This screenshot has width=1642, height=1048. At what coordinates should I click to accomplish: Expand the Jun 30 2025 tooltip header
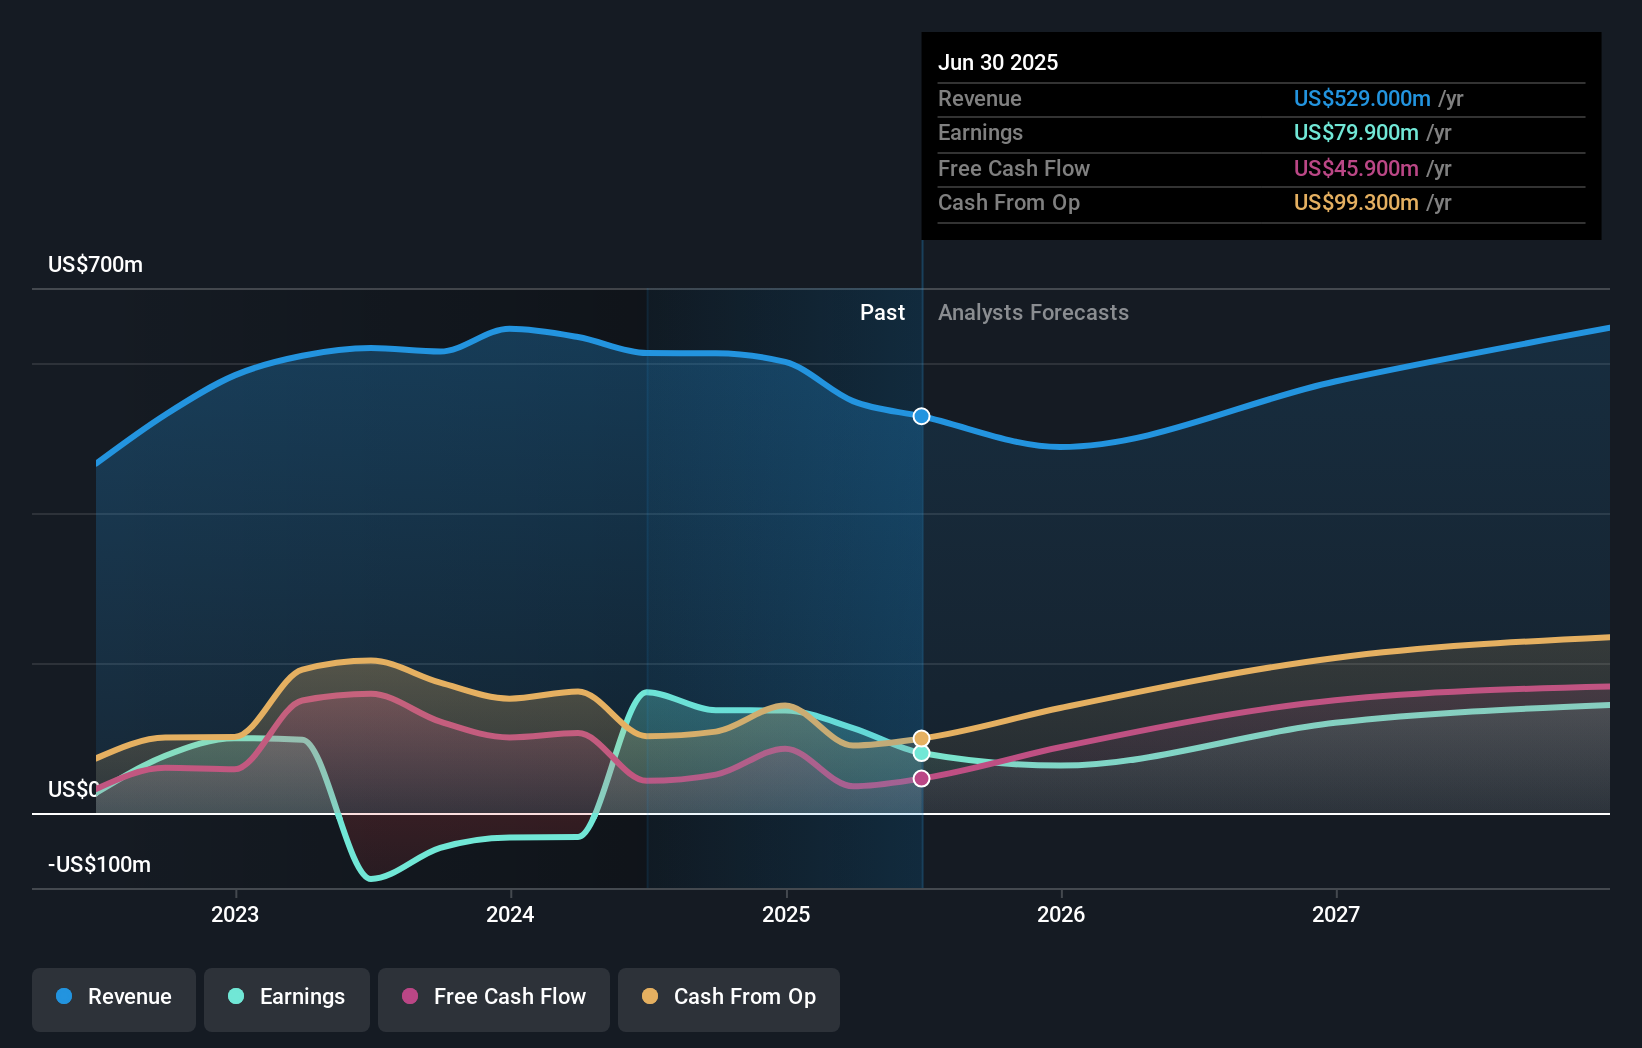pyautogui.click(x=998, y=62)
